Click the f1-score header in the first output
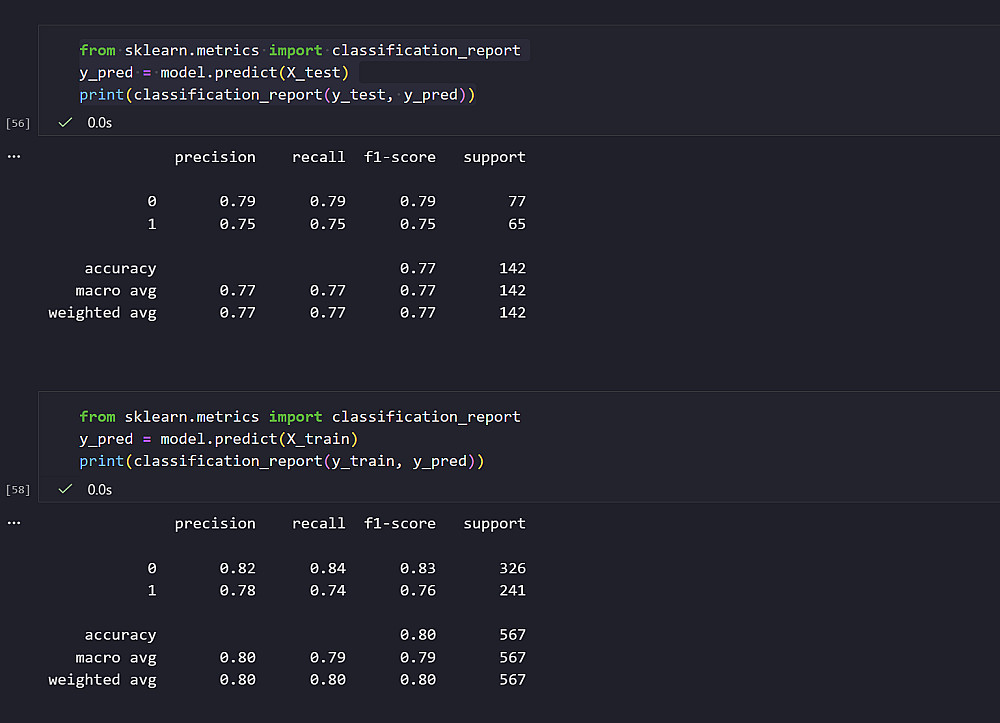This screenshot has height=723, width=1000. coord(400,157)
